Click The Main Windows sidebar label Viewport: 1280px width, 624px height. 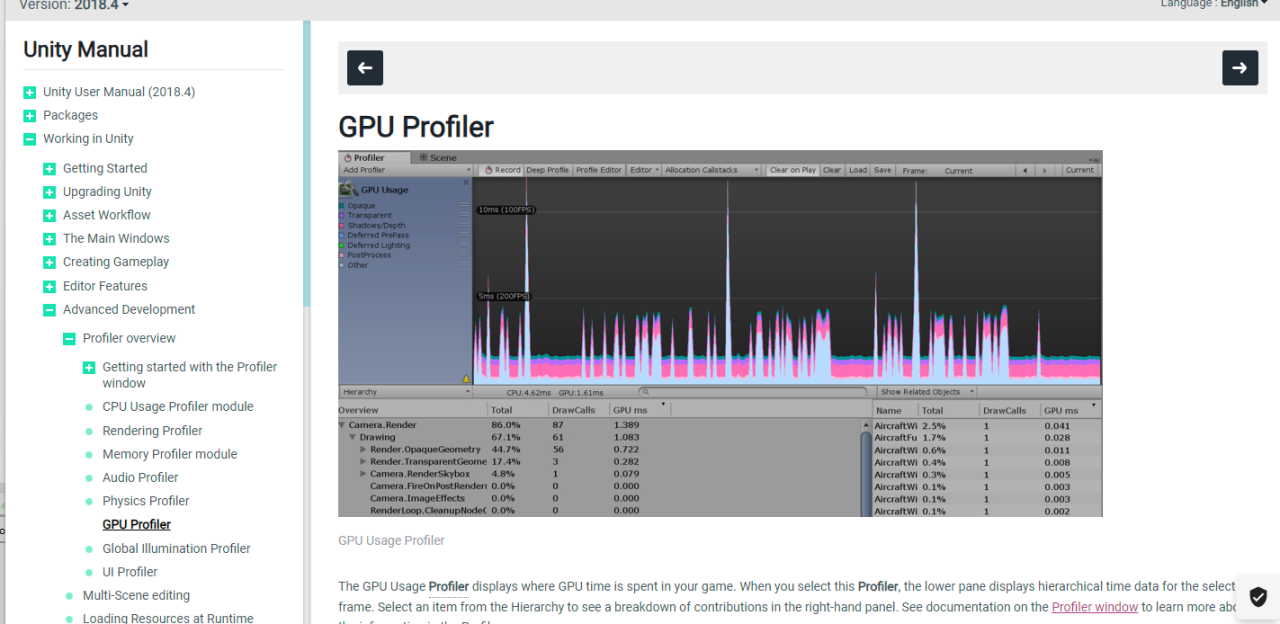pos(116,239)
